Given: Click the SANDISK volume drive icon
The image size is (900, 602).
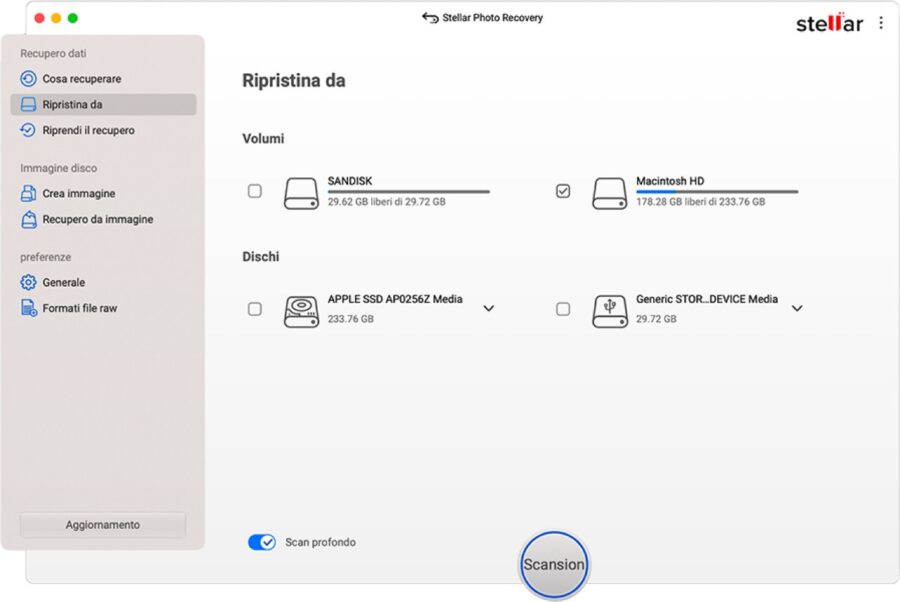Looking at the screenshot, I should click(301, 193).
